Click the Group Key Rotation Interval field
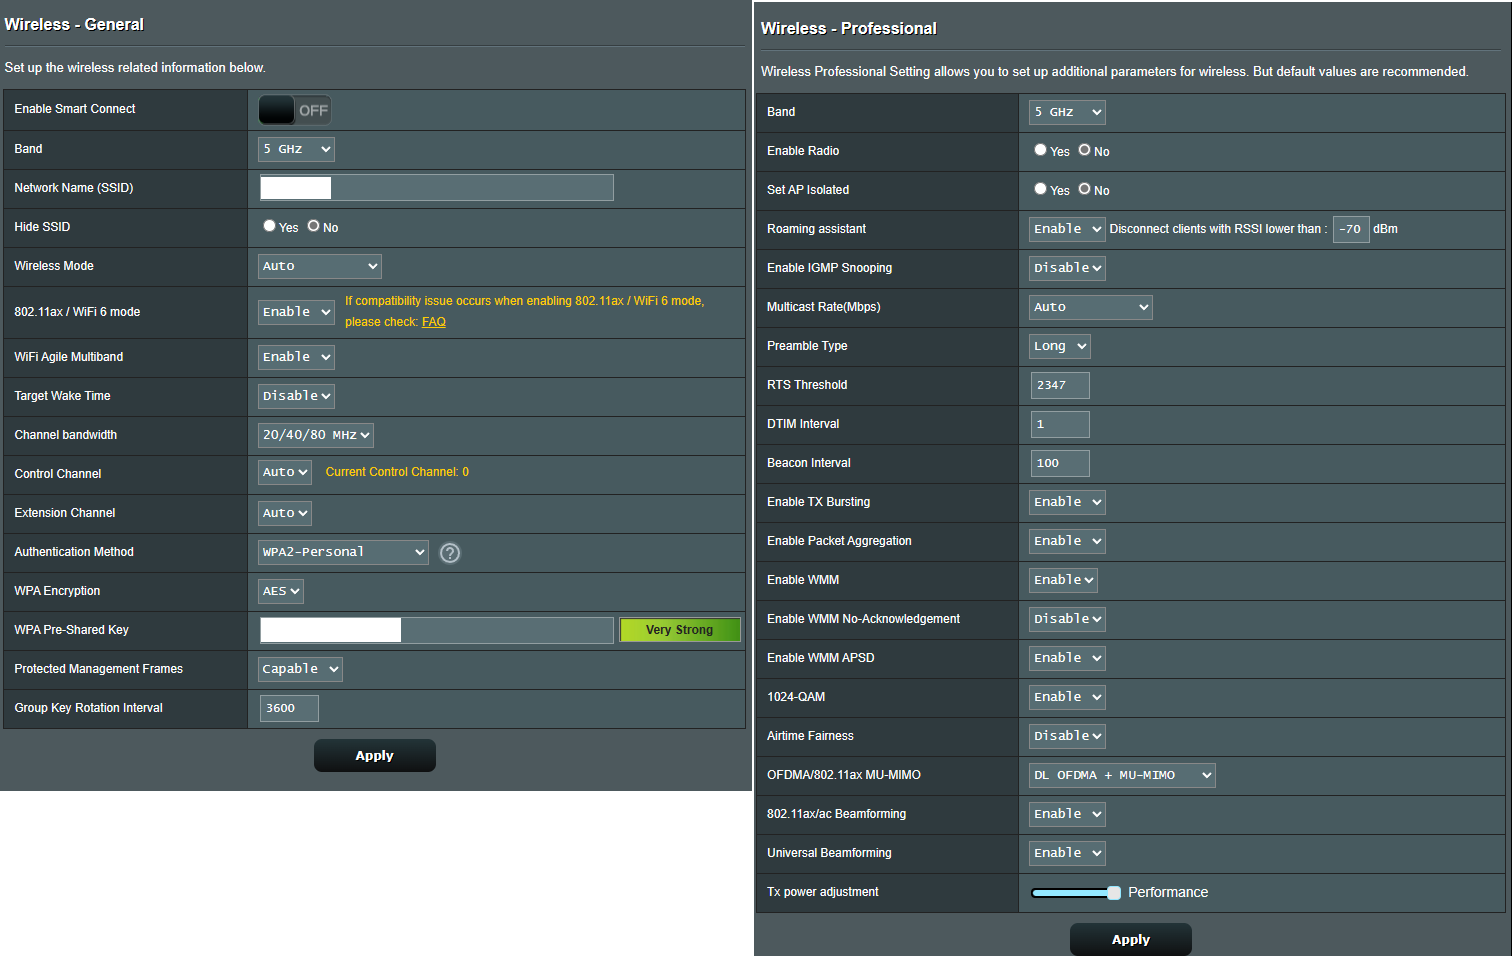 tap(289, 708)
